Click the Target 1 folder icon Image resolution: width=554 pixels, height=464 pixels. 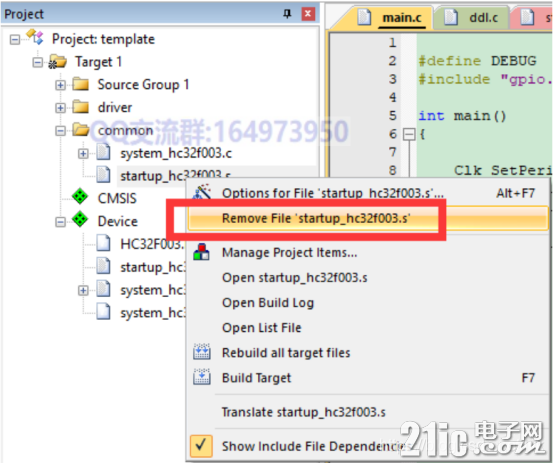coord(58,62)
